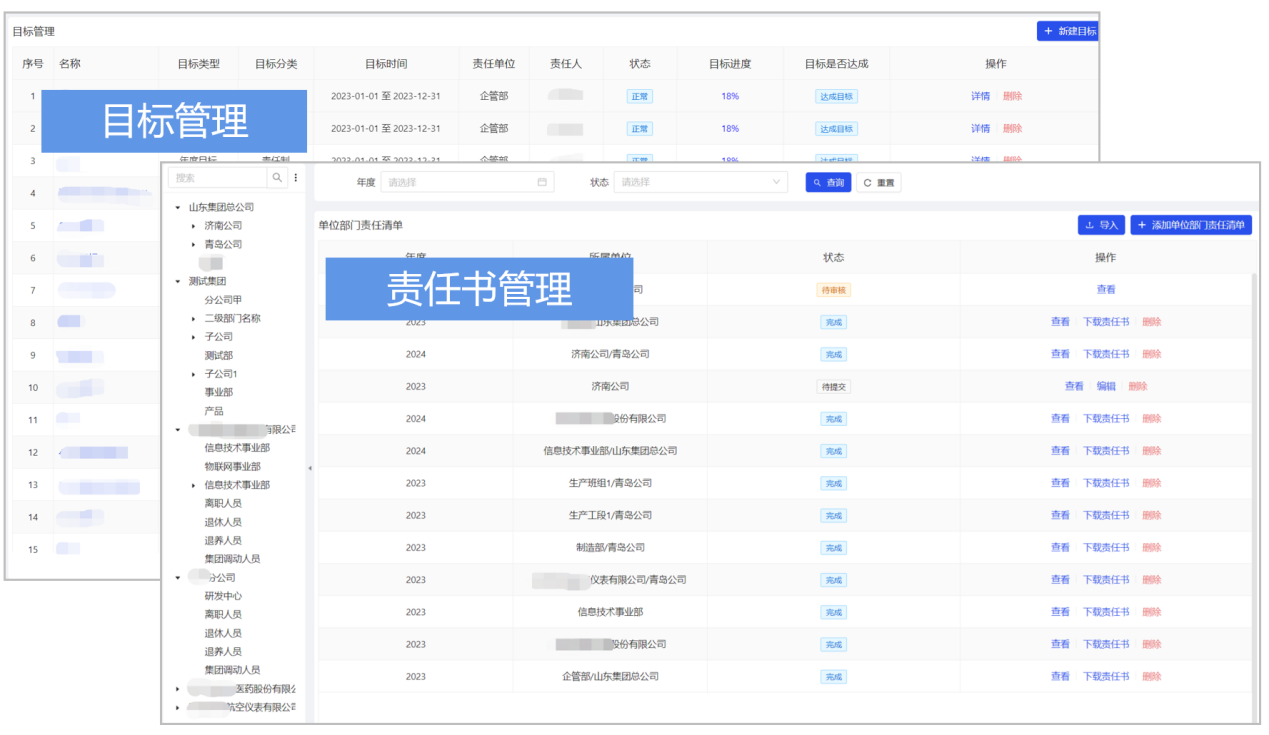Click 详情 in row 2 of 目标管理
The height and width of the screenshot is (735, 1269).
(980, 129)
